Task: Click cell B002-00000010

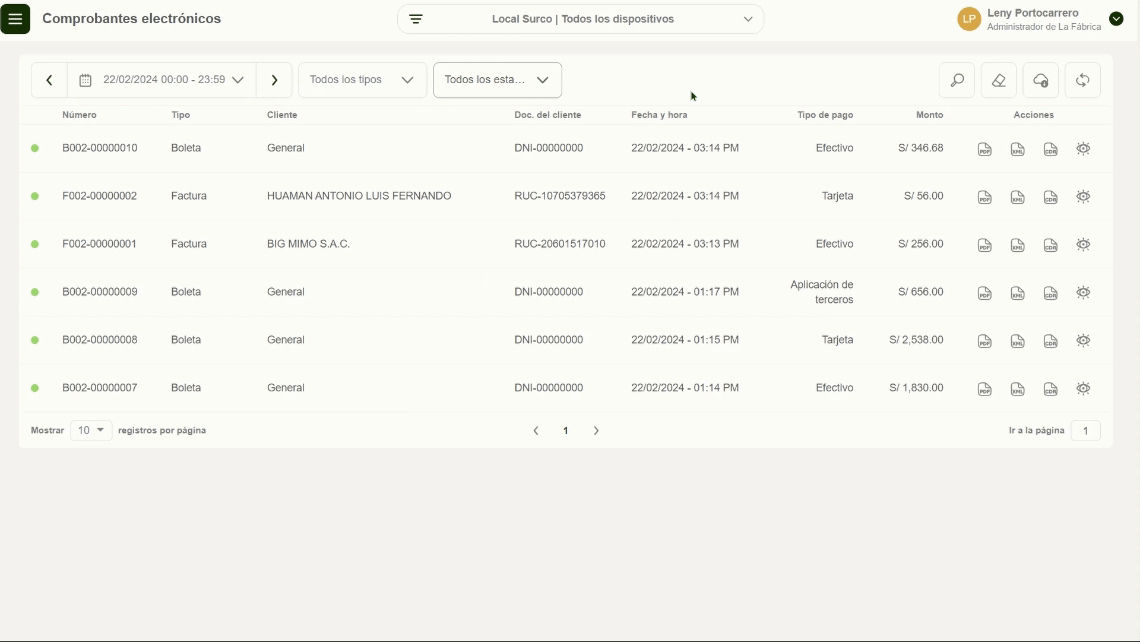Action: coord(100,148)
